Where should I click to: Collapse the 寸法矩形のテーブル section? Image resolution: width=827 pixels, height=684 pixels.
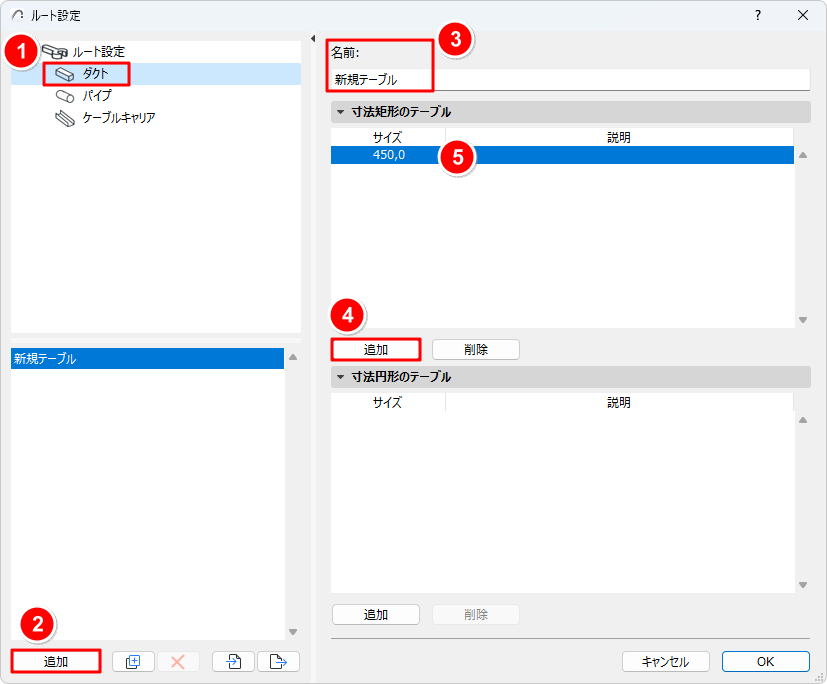341,112
